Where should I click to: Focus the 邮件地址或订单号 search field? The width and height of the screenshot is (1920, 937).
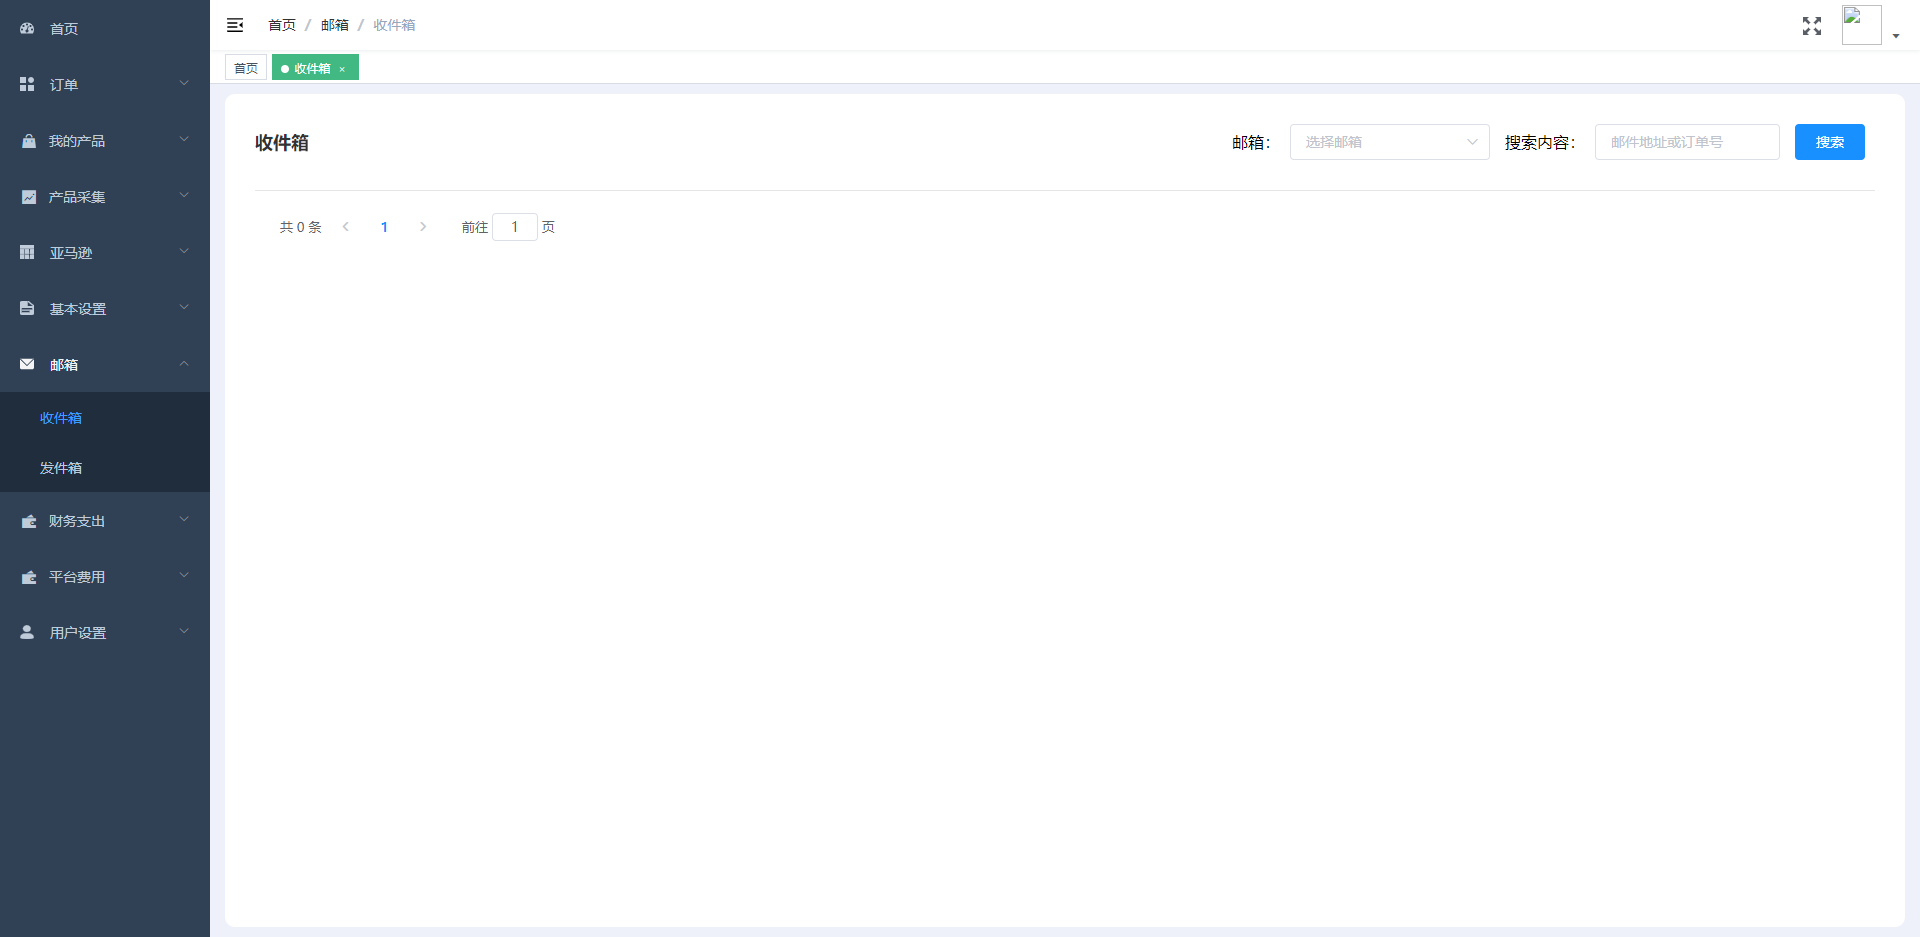pyautogui.click(x=1686, y=142)
